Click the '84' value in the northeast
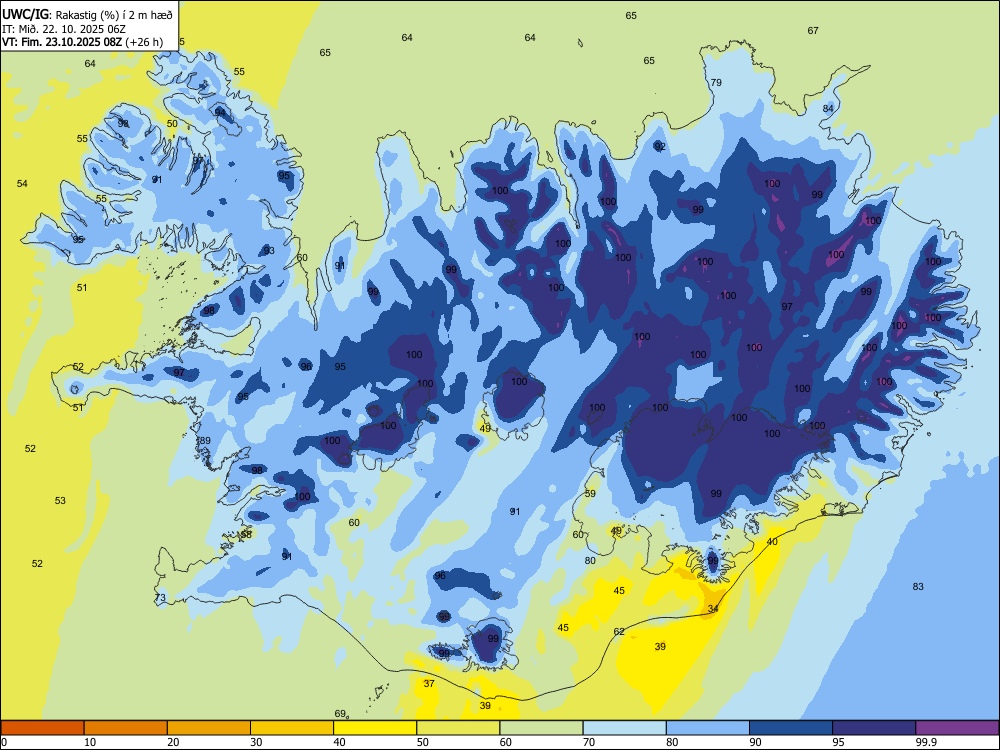The image size is (1000, 750). coord(828,108)
